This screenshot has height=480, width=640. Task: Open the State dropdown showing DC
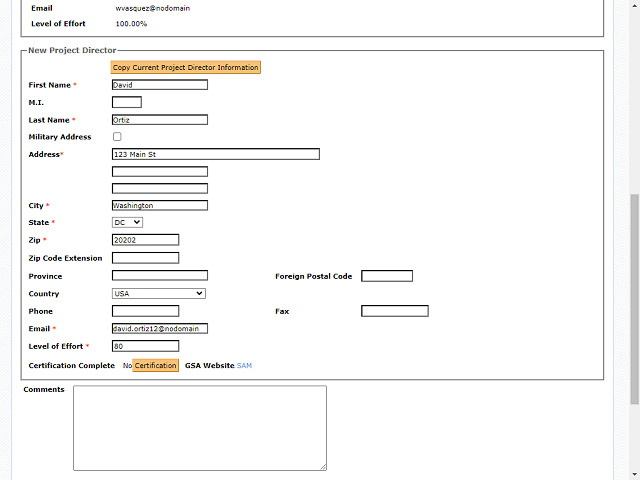tap(127, 222)
